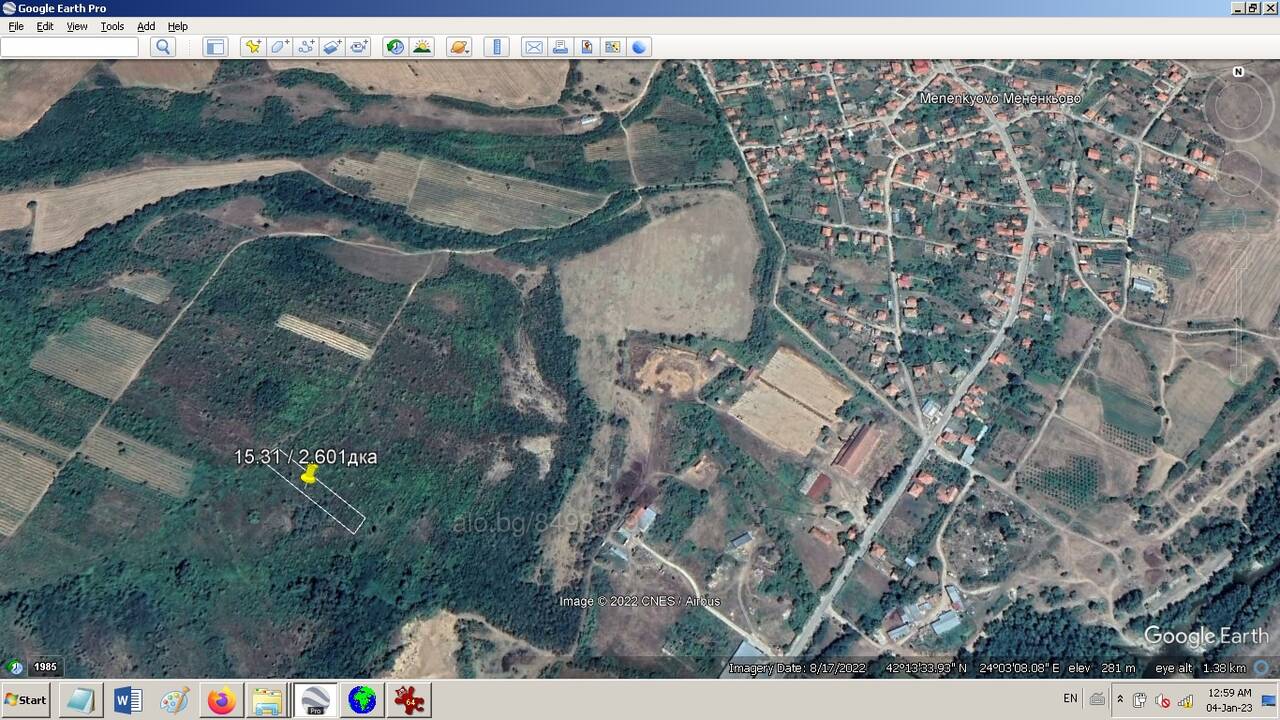
Task: Open the globe application taskbar icon
Action: pos(362,700)
